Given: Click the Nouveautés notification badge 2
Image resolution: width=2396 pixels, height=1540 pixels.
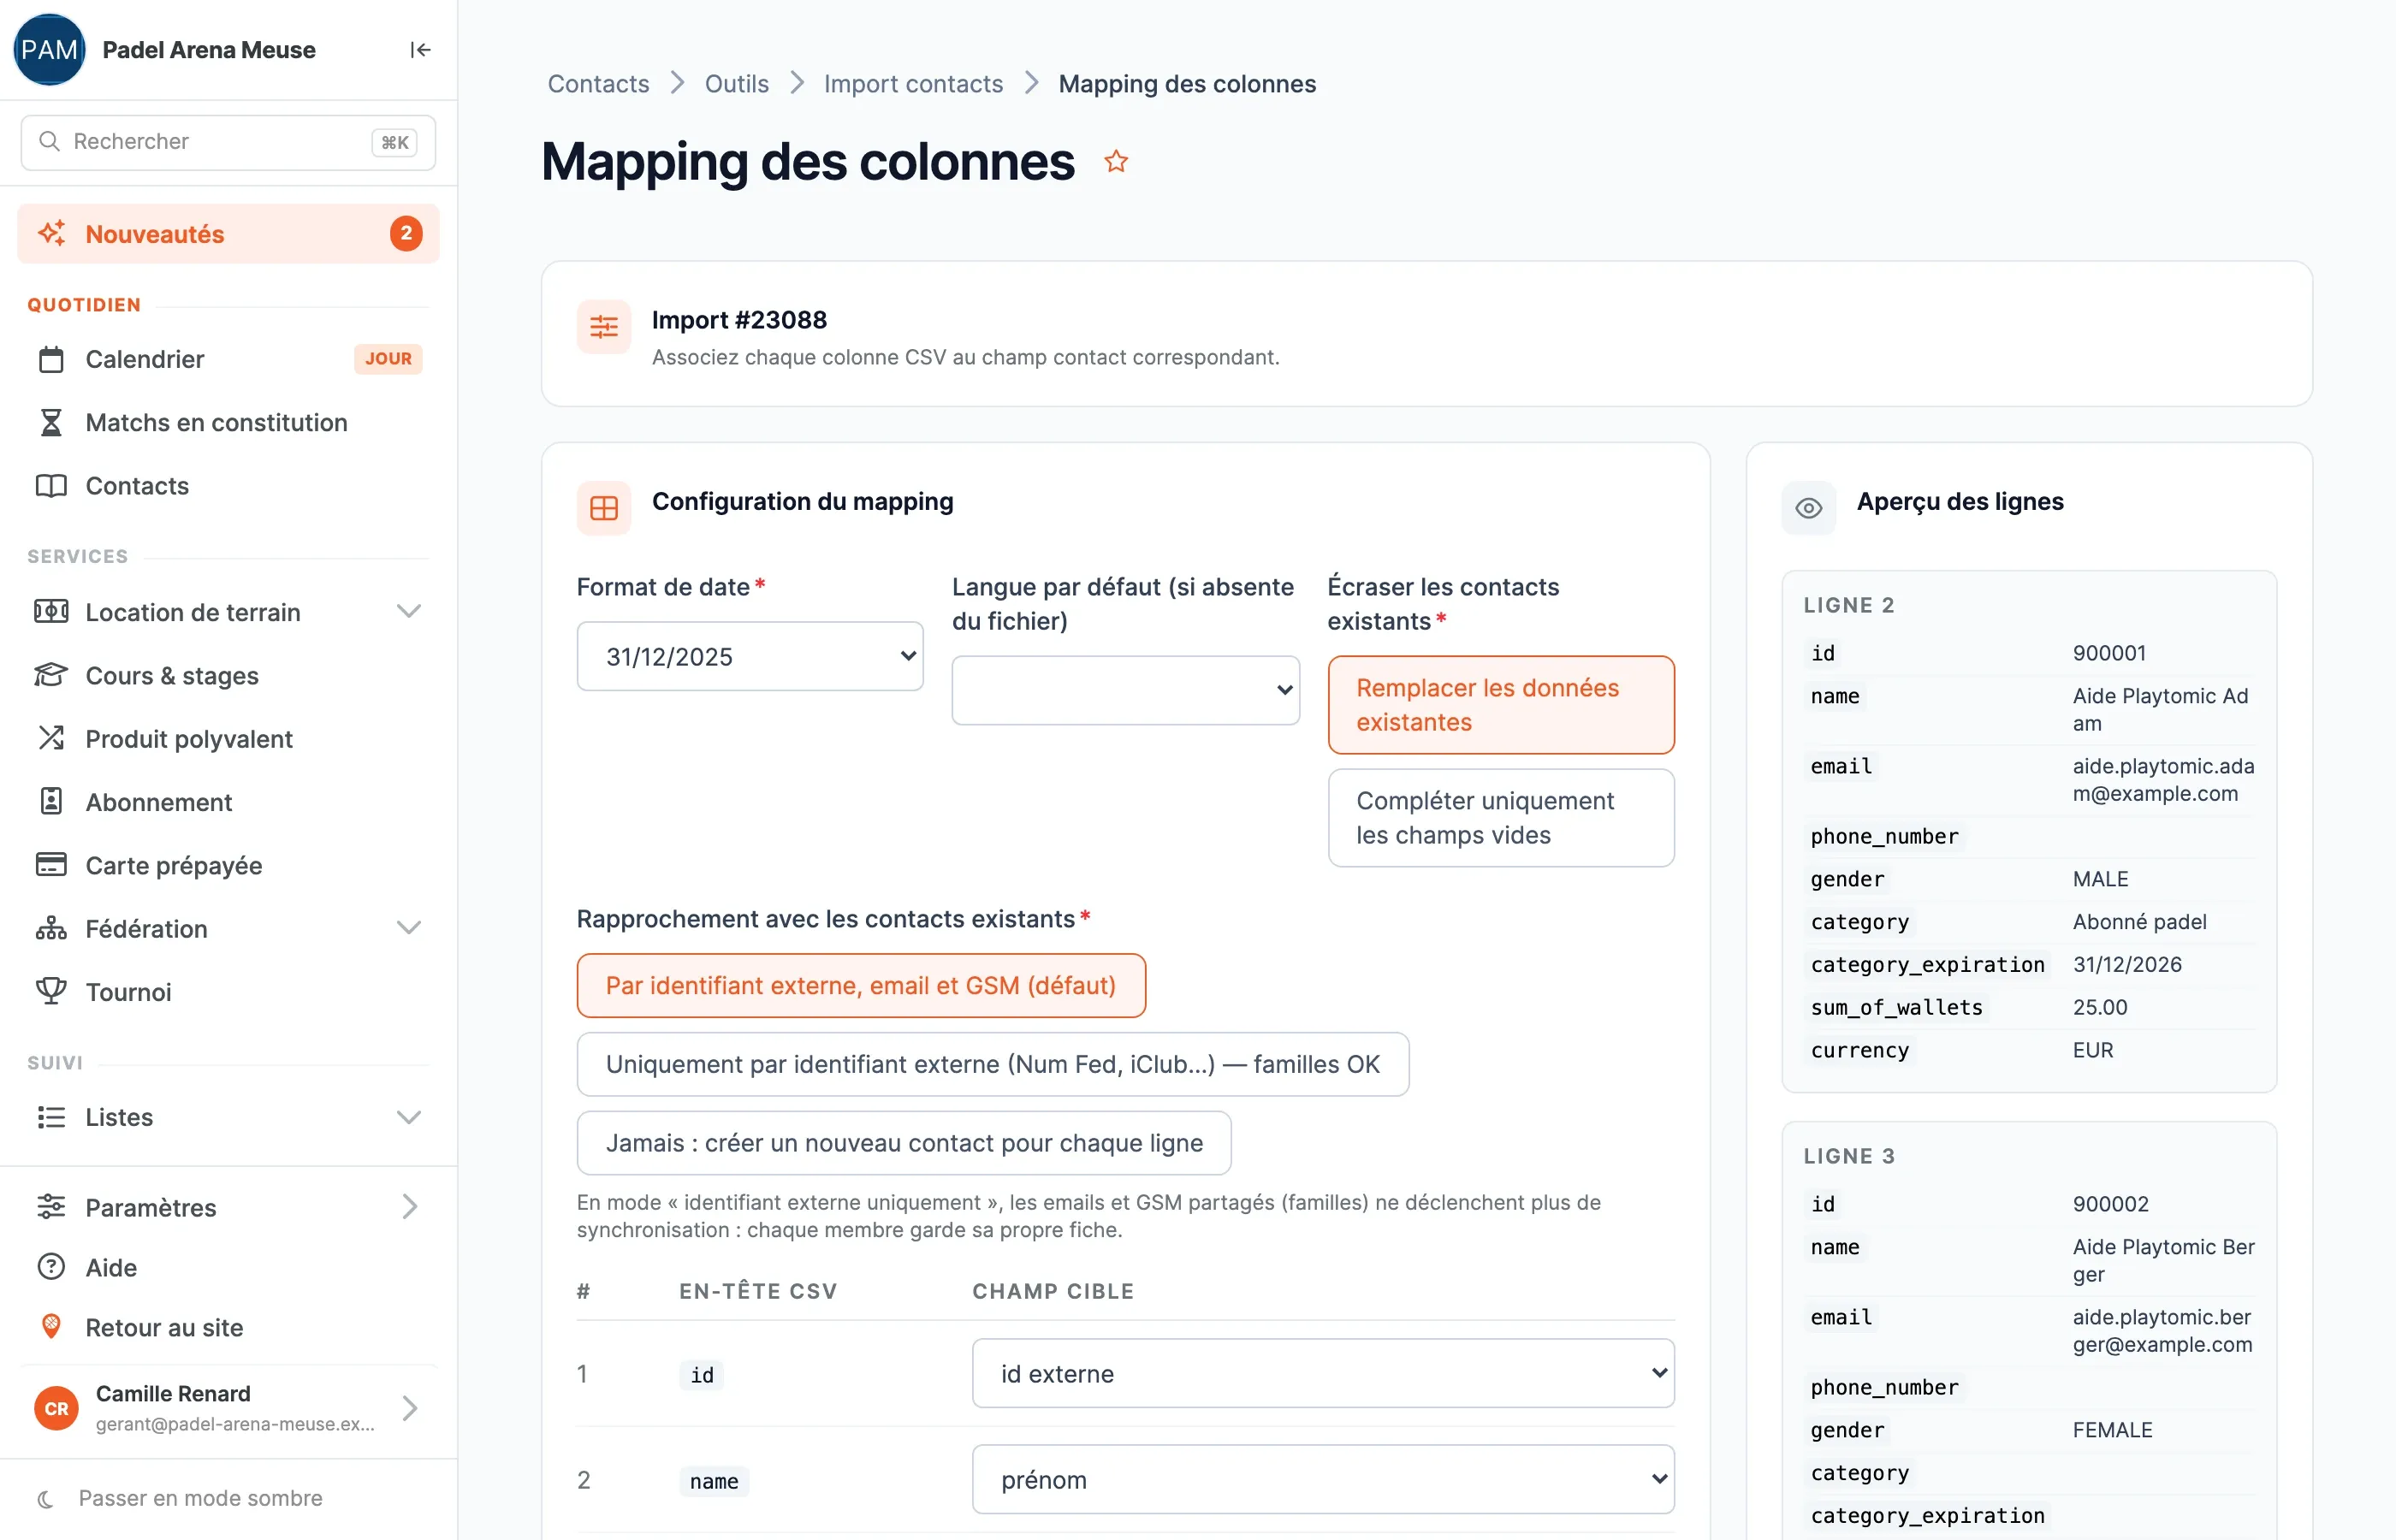Looking at the screenshot, I should tap(406, 234).
